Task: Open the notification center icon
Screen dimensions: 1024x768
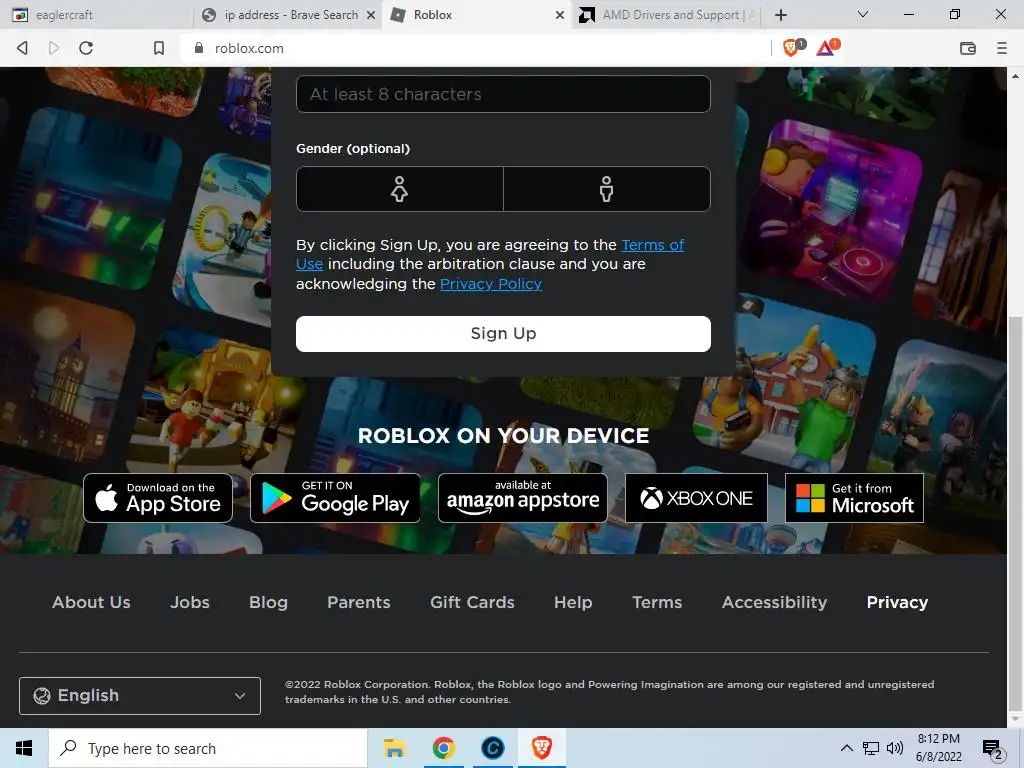Action: (993, 748)
